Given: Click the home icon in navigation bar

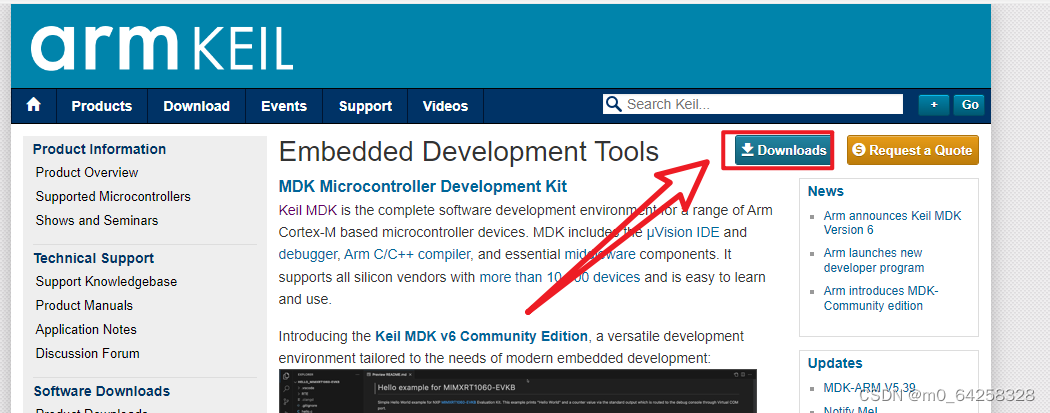Looking at the screenshot, I should (33, 105).
